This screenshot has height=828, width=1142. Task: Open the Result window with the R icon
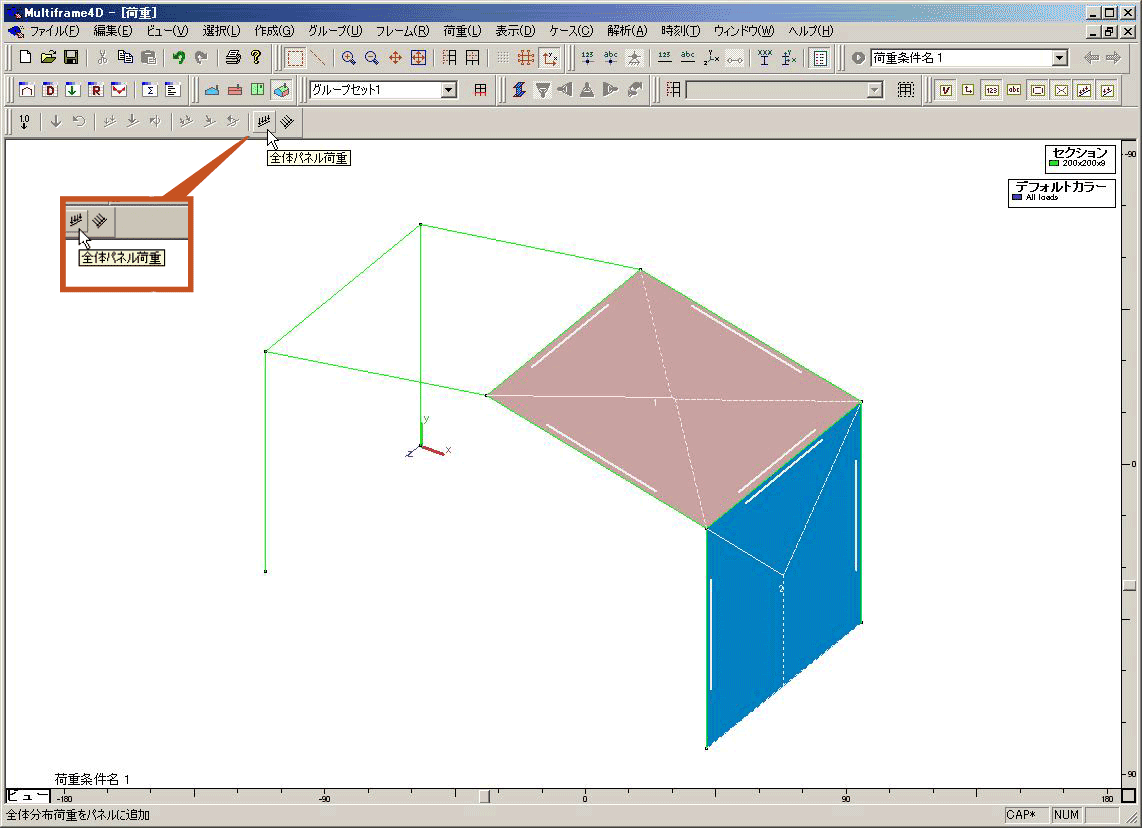[95, 90]
